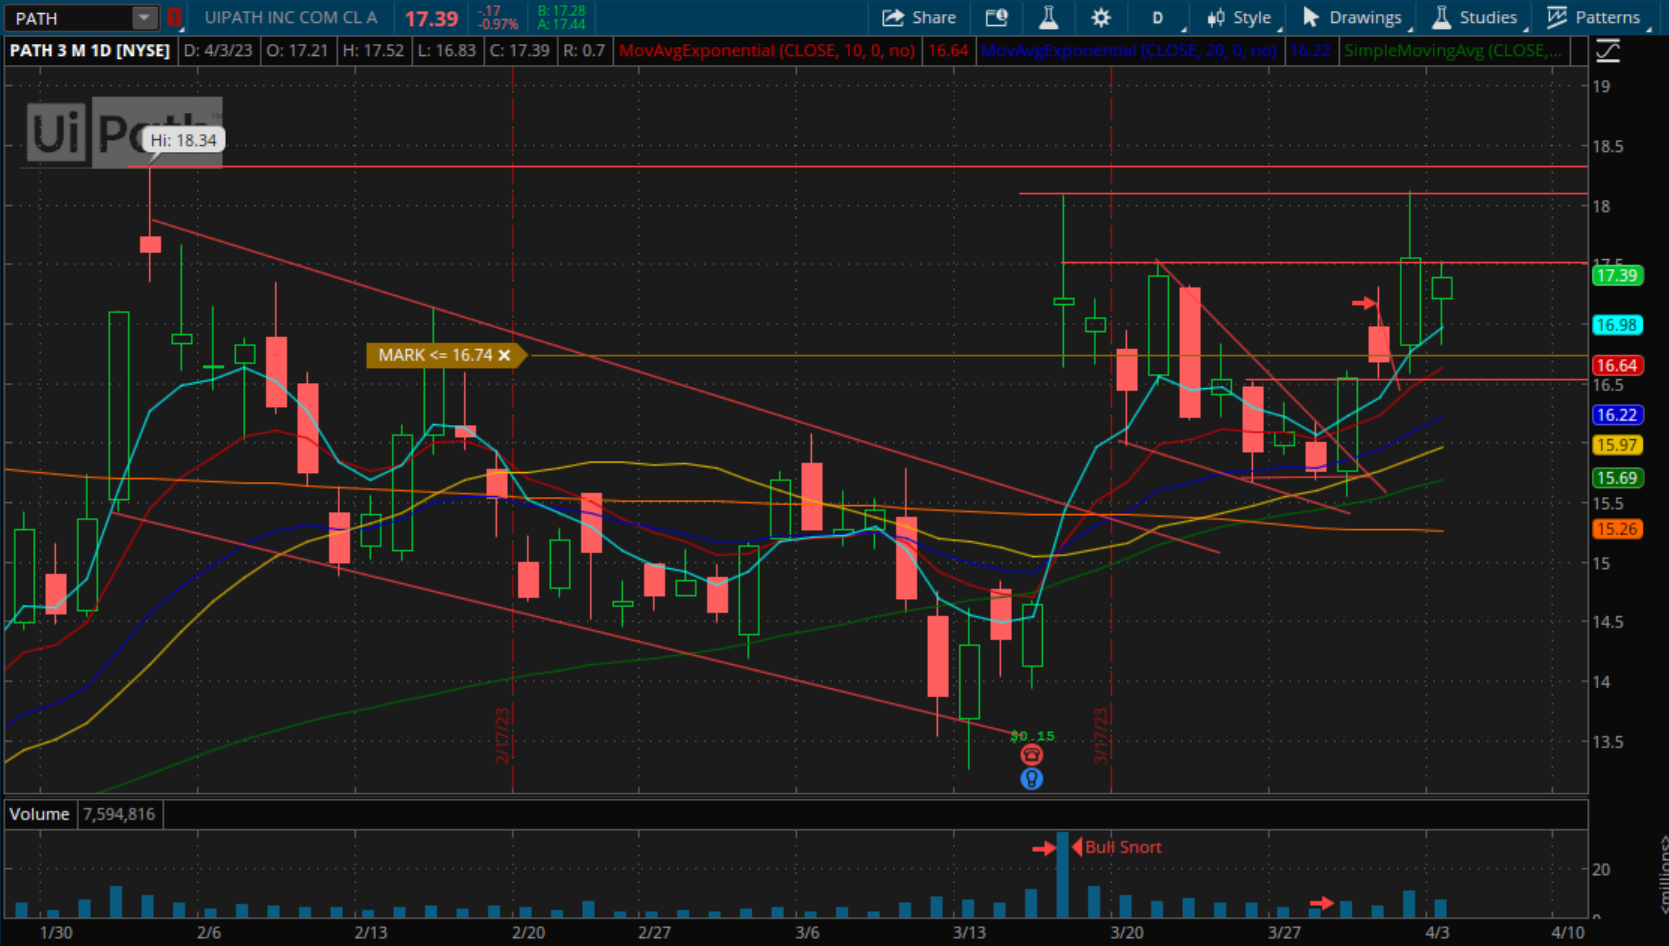Click the PATH 3 M 1D [NYSE] chart title

click(x=90, y=50)
